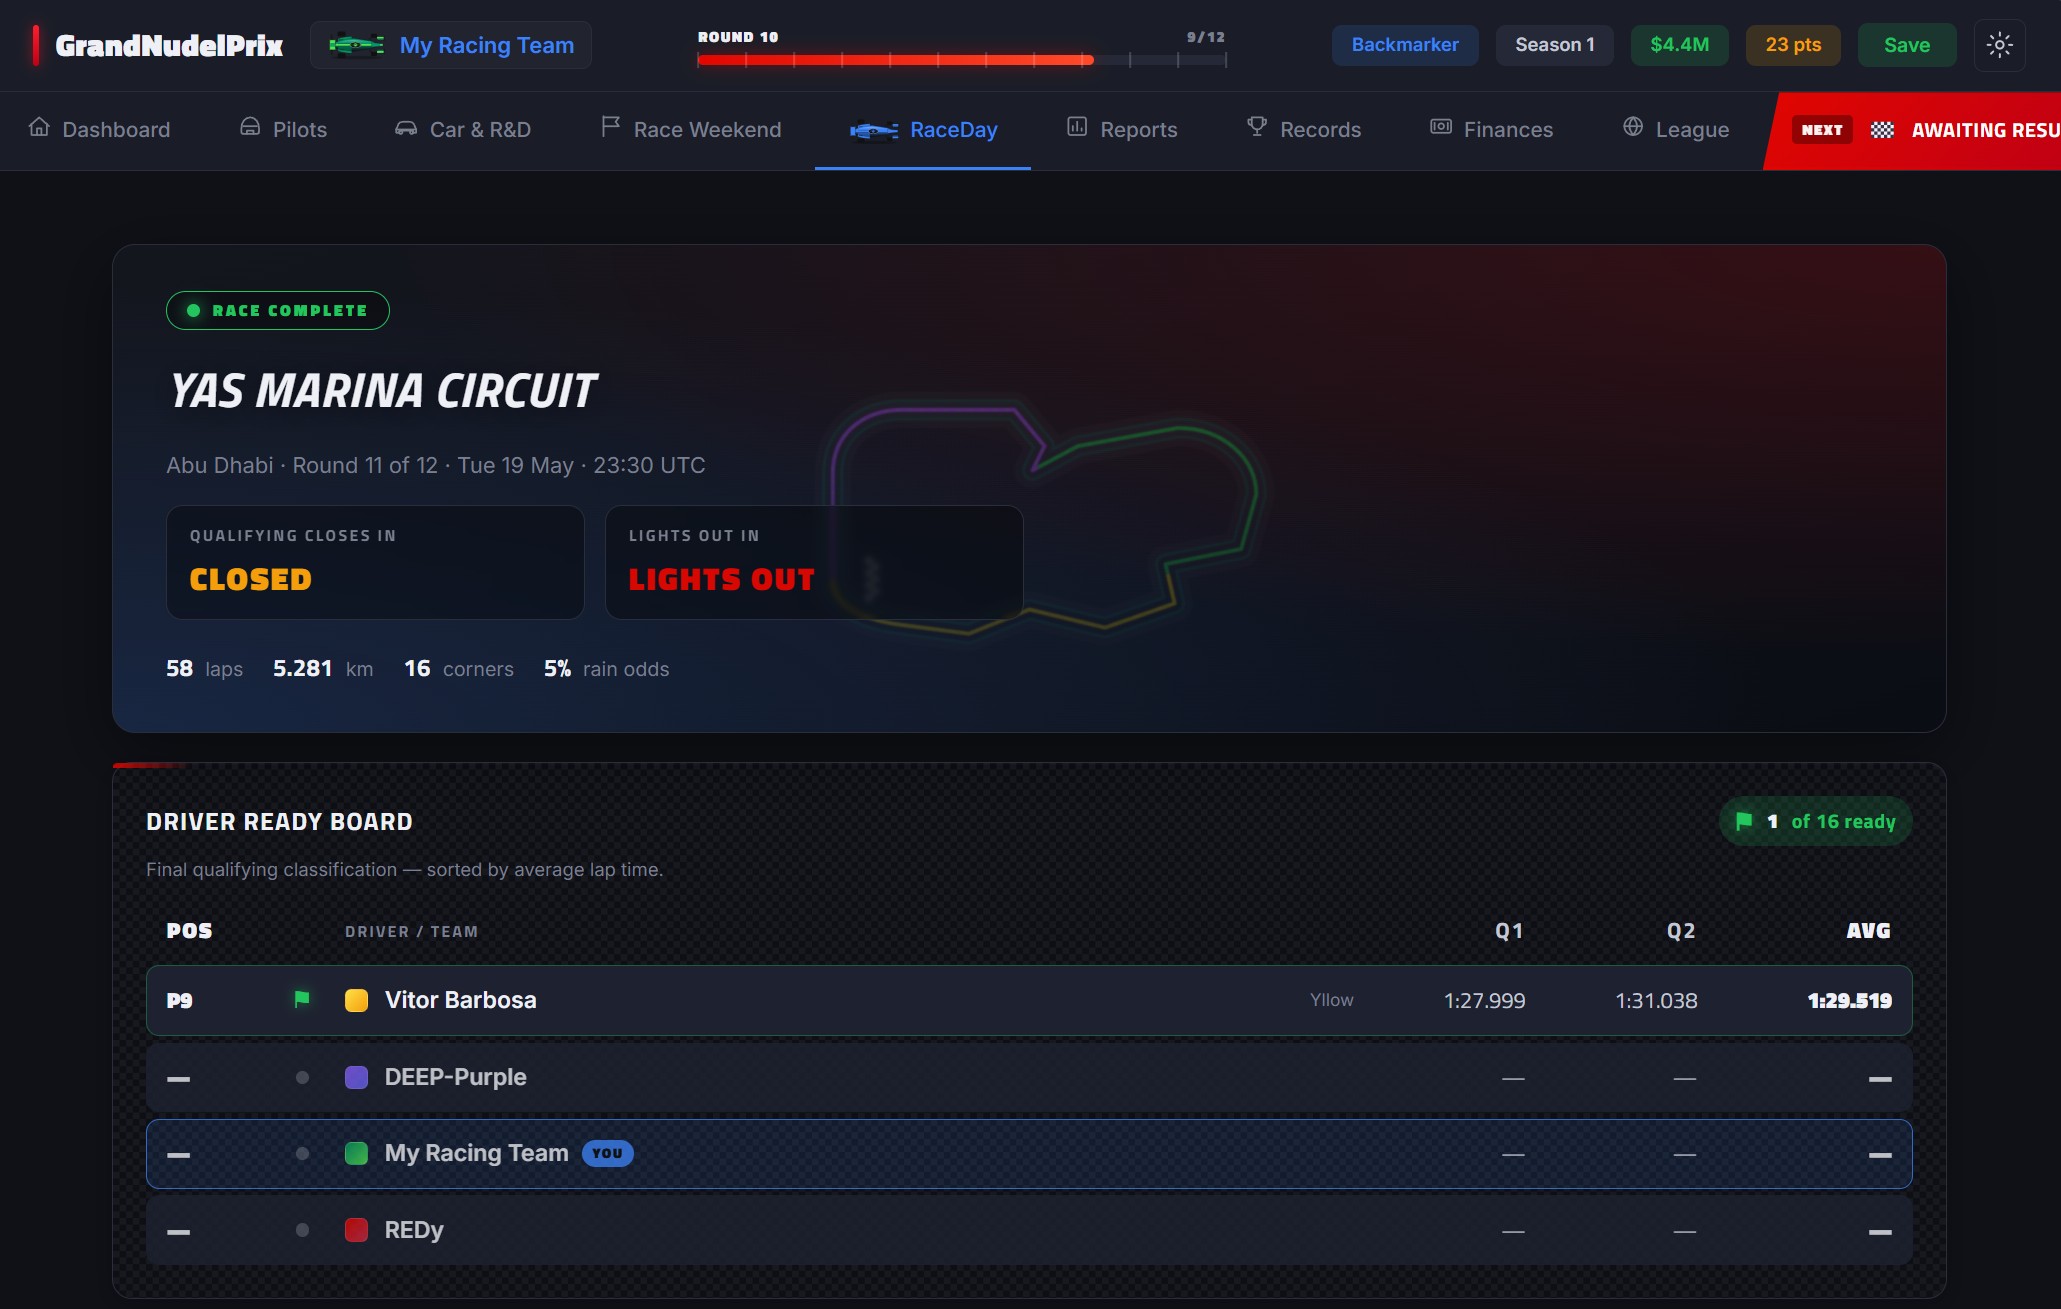Click the $4.4M budget badge
The height and width of the screenshot is (1309, 2061).
coord(1680,45)
